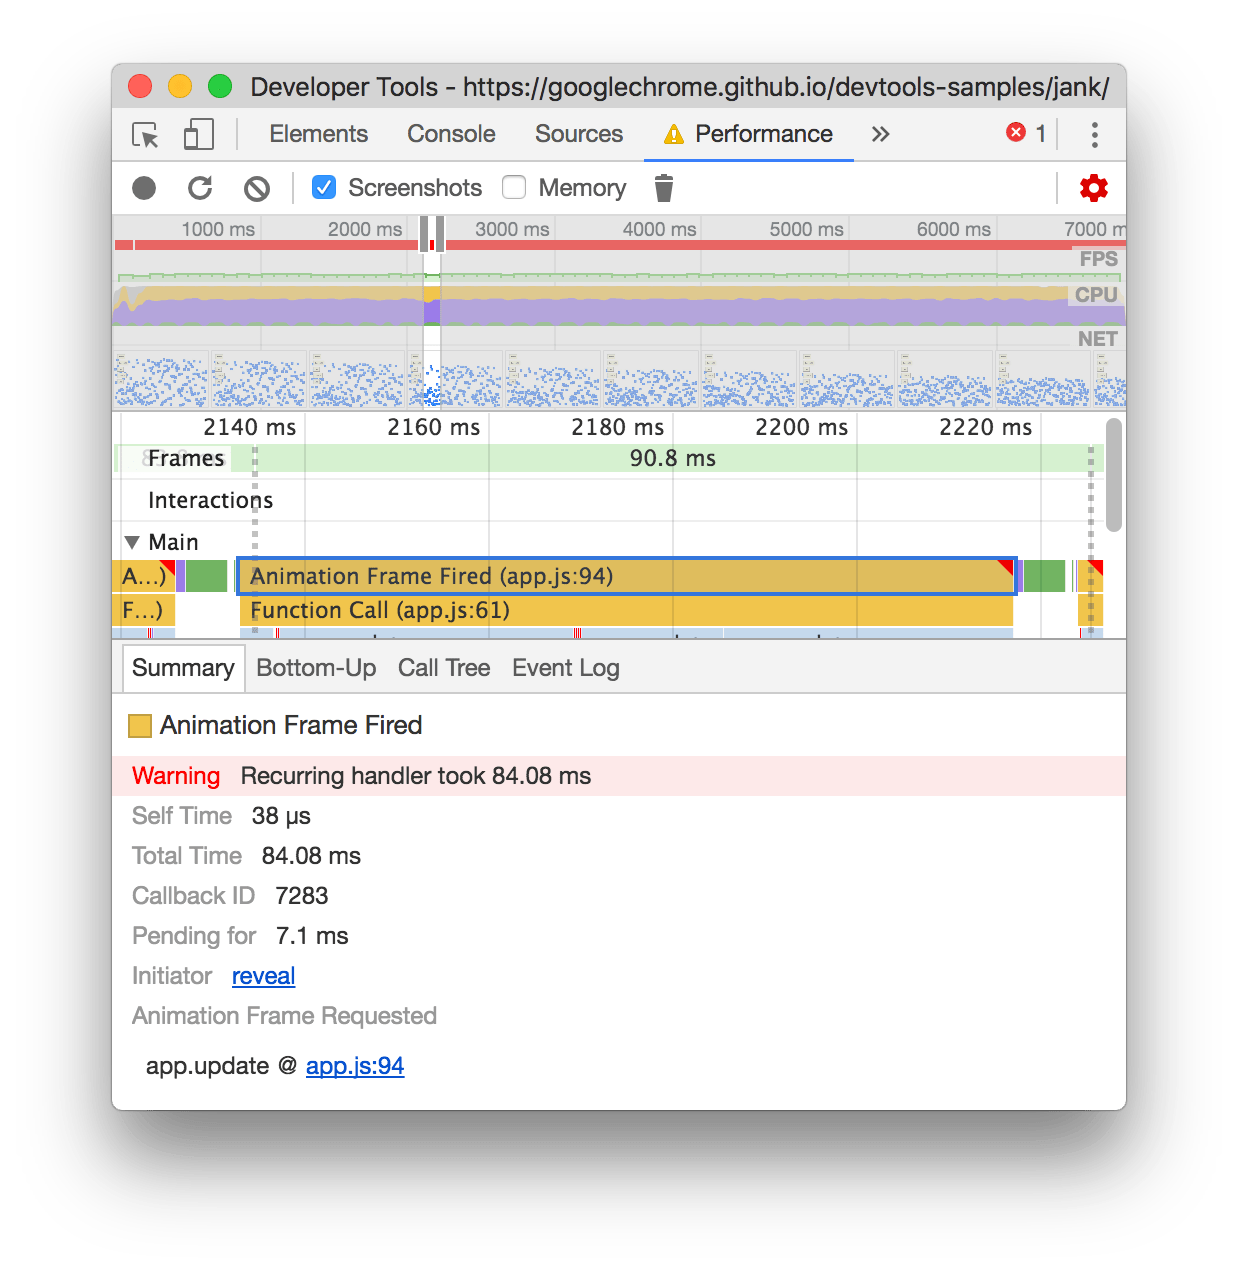The image size is (1238, 1270).
Task: Click the Initiator reveal link
Action: click(263, 976)
